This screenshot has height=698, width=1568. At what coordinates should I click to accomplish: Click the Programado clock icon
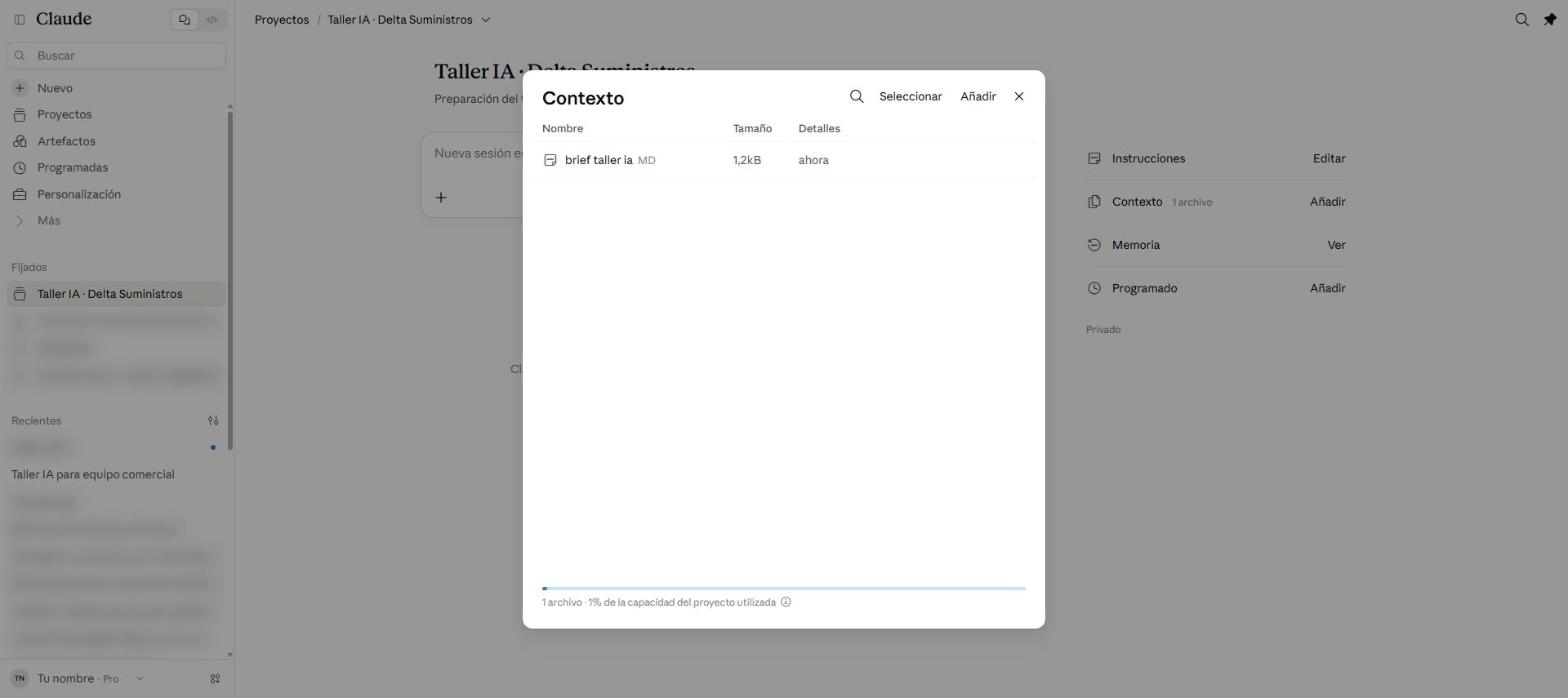pyautogui.click(x=1094, y=288)
